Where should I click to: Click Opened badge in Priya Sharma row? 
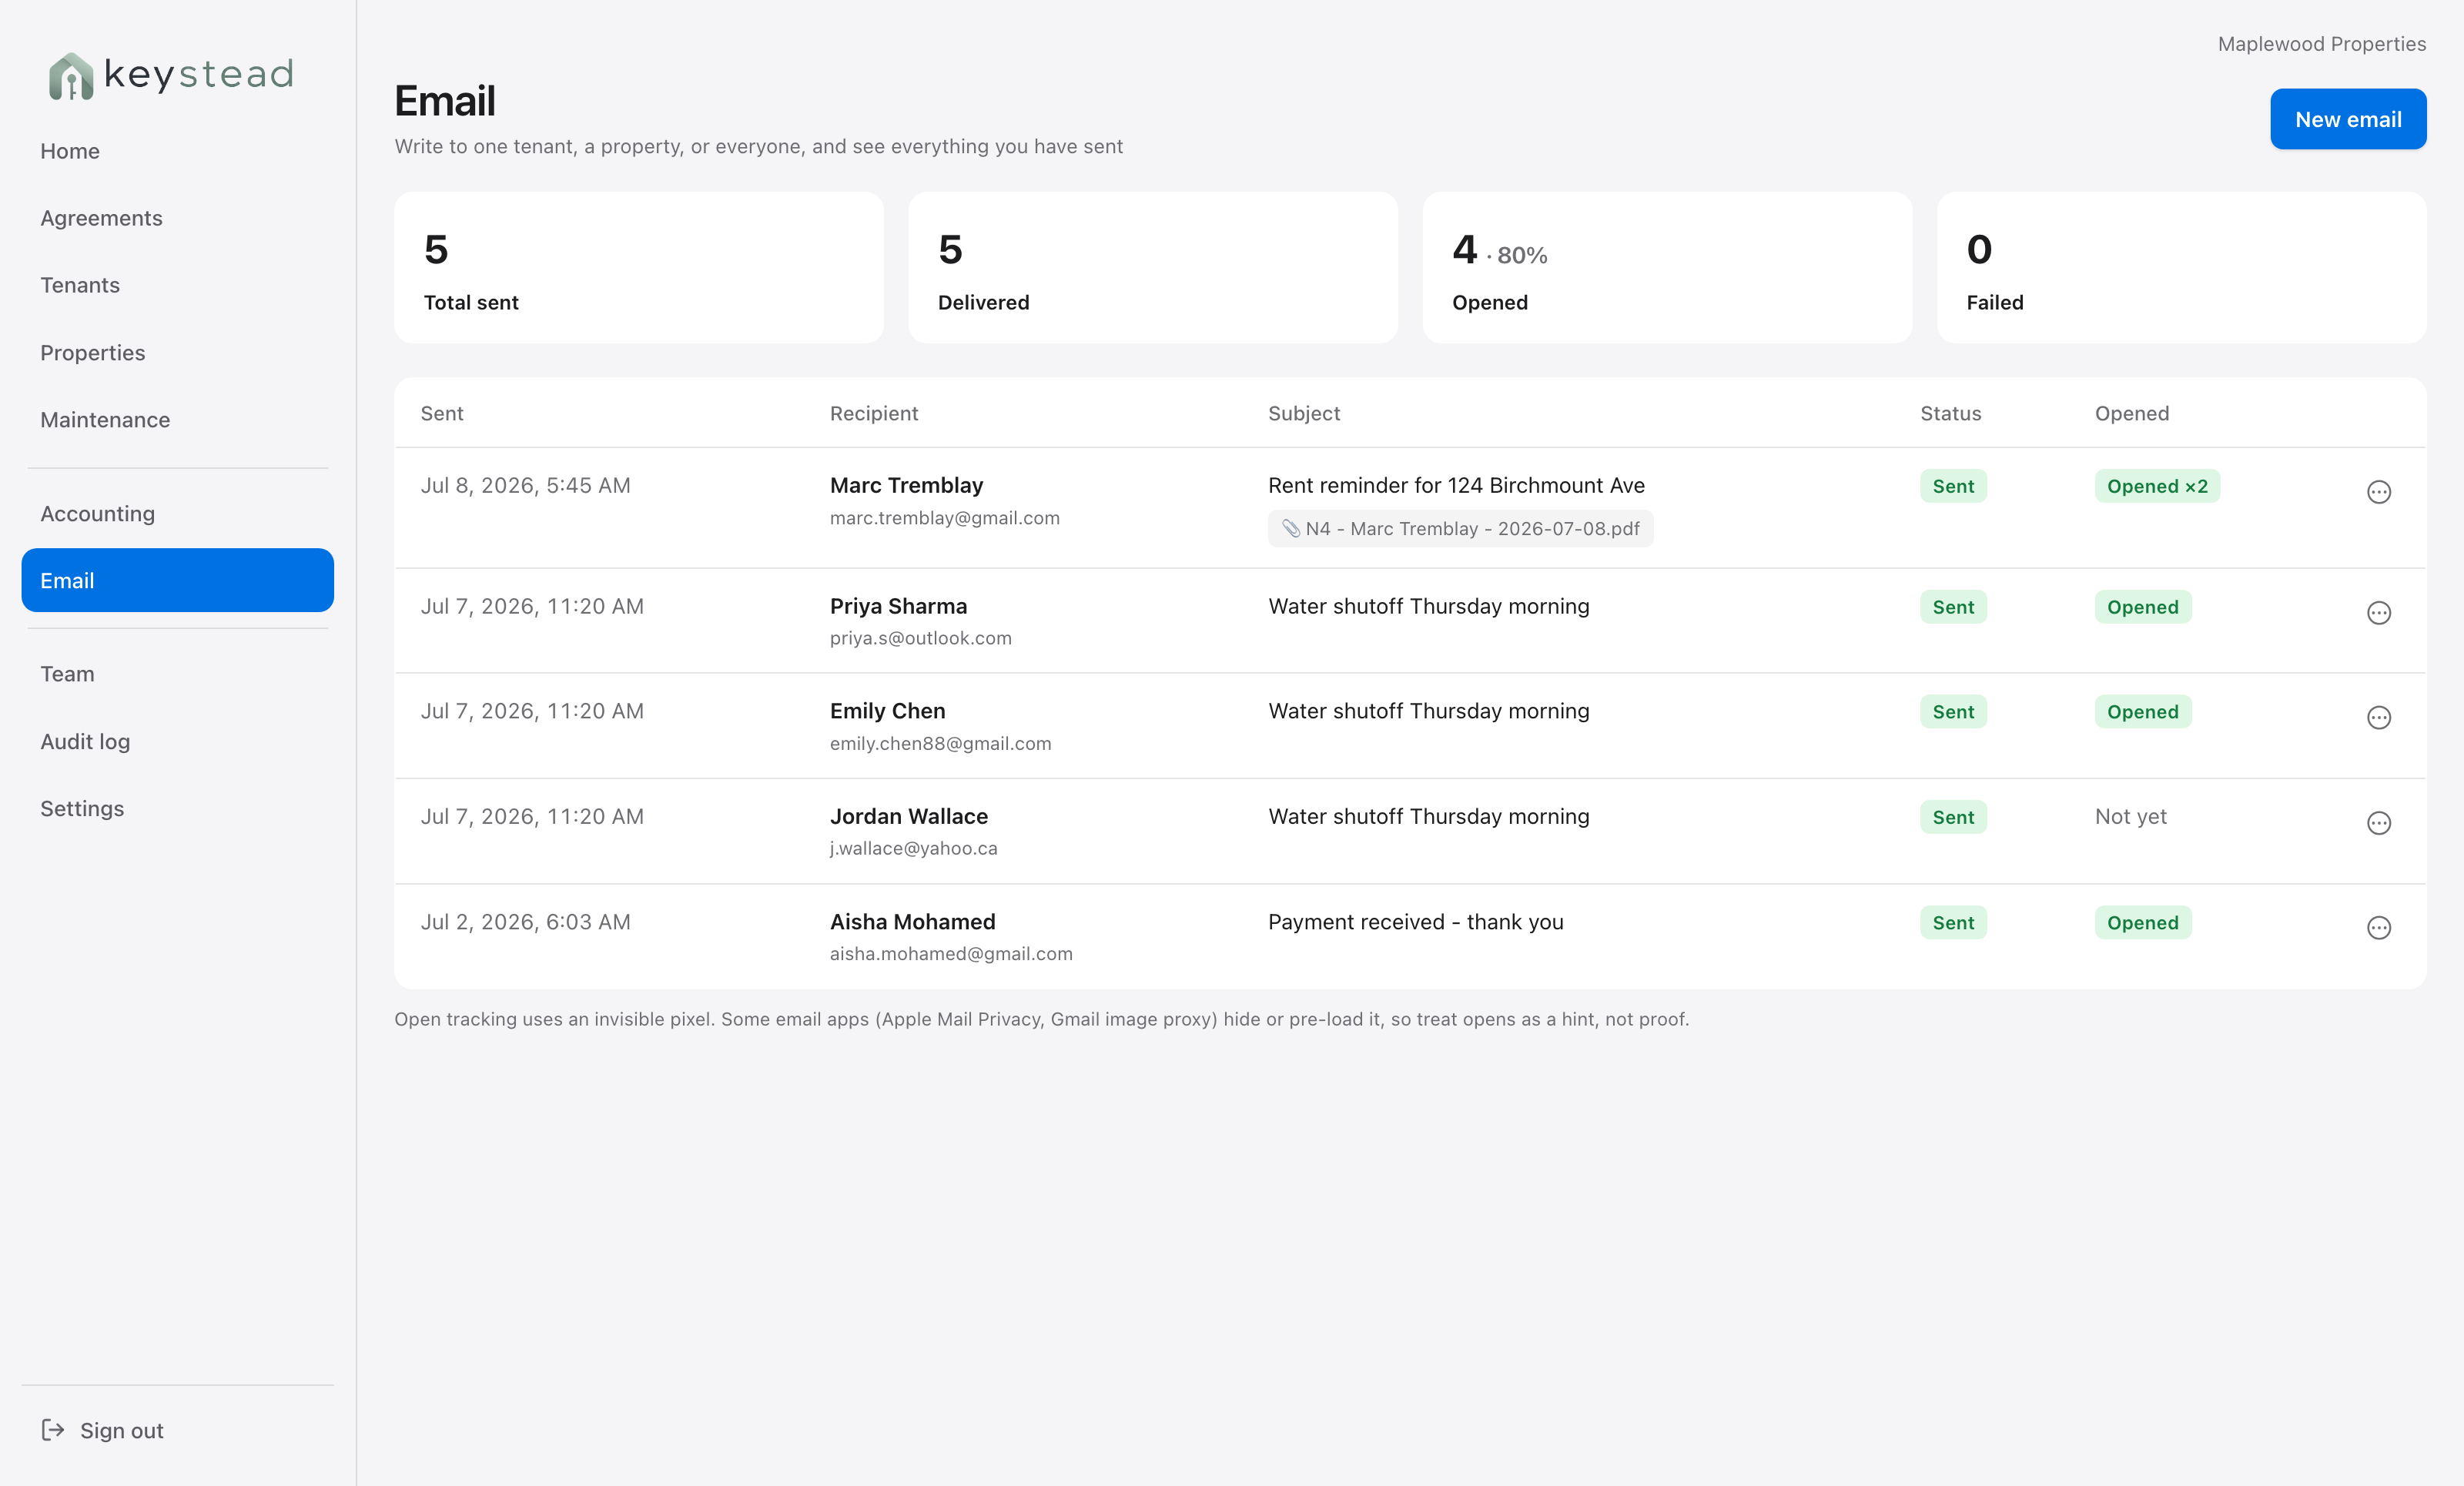(x=2143, y=607)
